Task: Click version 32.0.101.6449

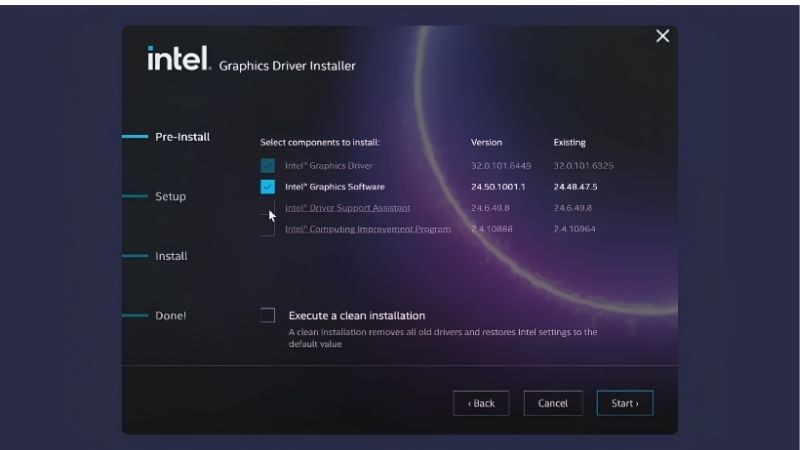Action: pyautogui.click(x=501, y=166)
